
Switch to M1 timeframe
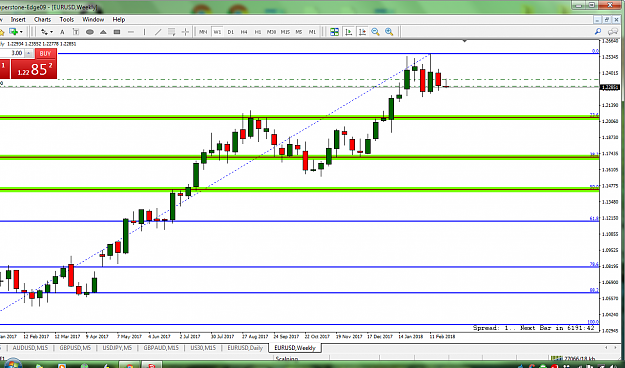pos(312,32)
